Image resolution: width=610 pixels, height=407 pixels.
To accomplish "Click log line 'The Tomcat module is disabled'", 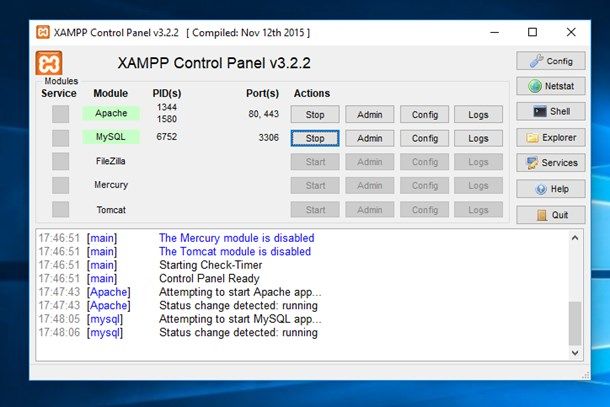I will pyautogui.click(x=235, y=251).
